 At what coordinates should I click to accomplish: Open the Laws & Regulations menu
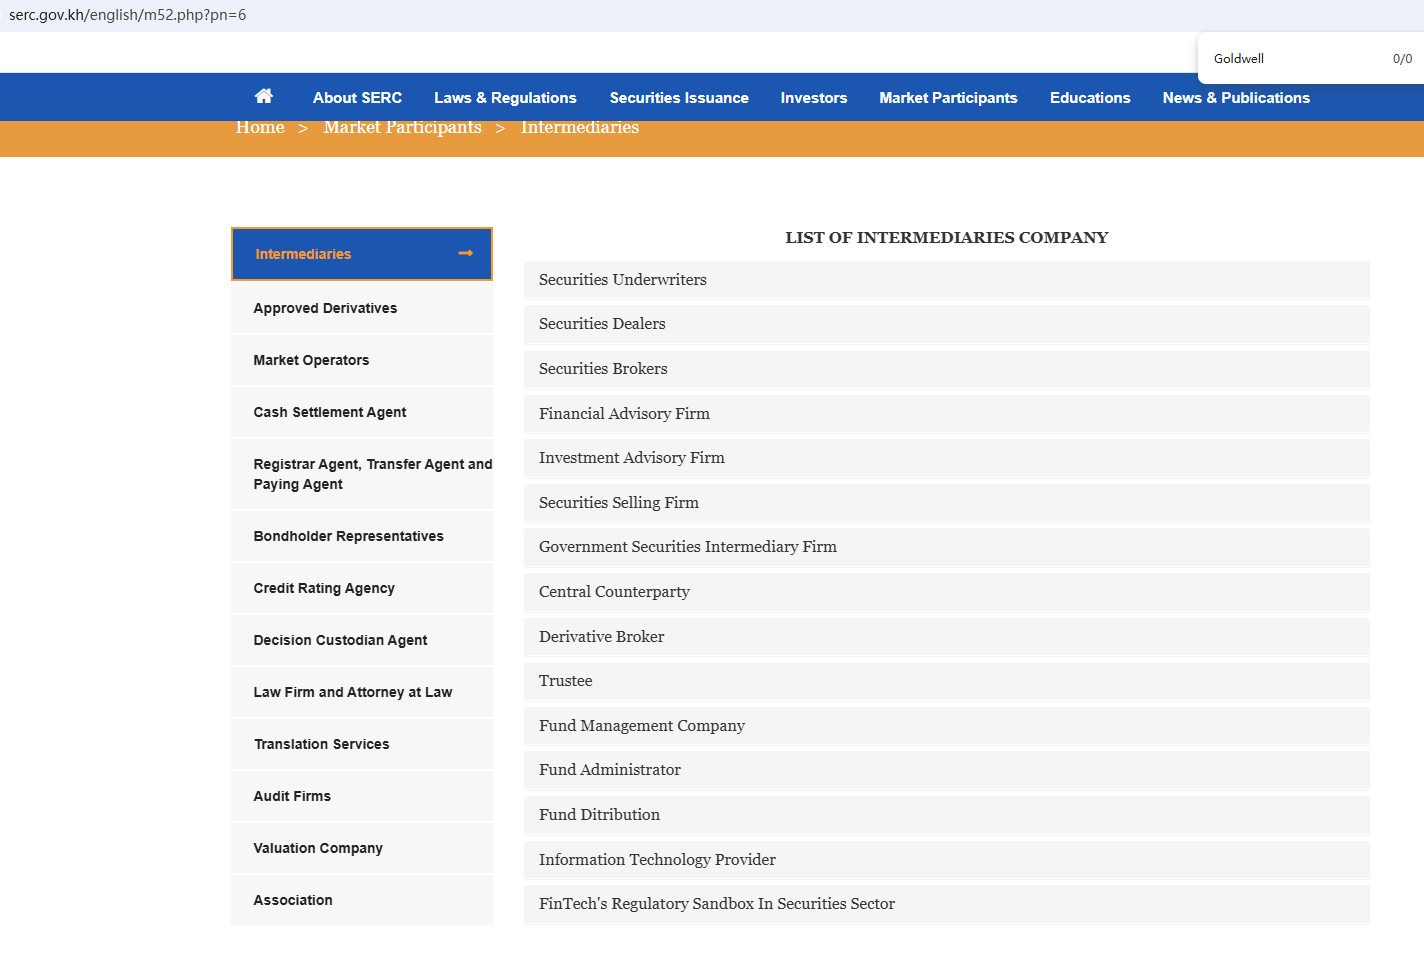coord(505,98)
